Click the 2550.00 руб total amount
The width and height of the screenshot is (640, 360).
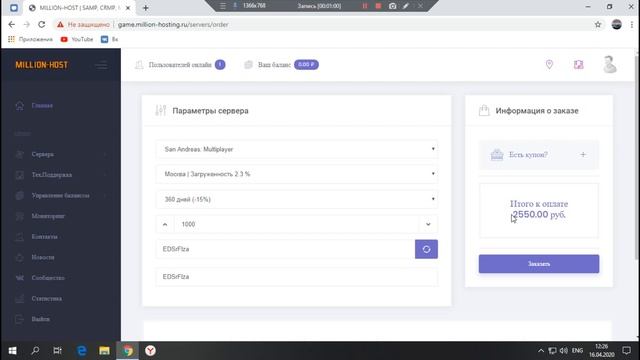[x=539, y=214]
